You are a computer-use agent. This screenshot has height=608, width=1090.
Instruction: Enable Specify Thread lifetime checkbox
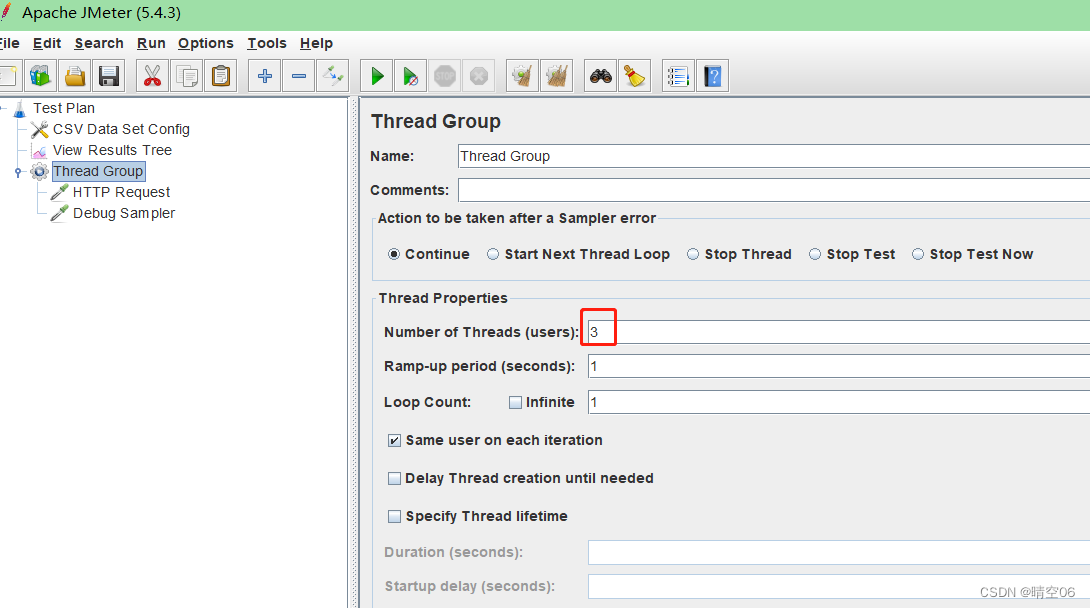(394, 516)
